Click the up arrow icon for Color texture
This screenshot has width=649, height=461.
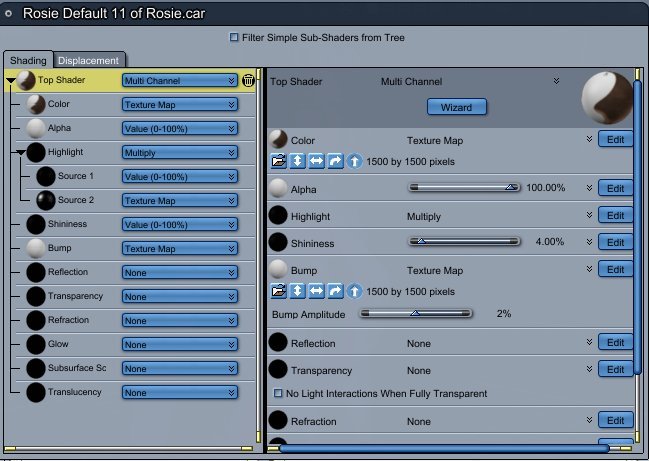click(354, 161)
